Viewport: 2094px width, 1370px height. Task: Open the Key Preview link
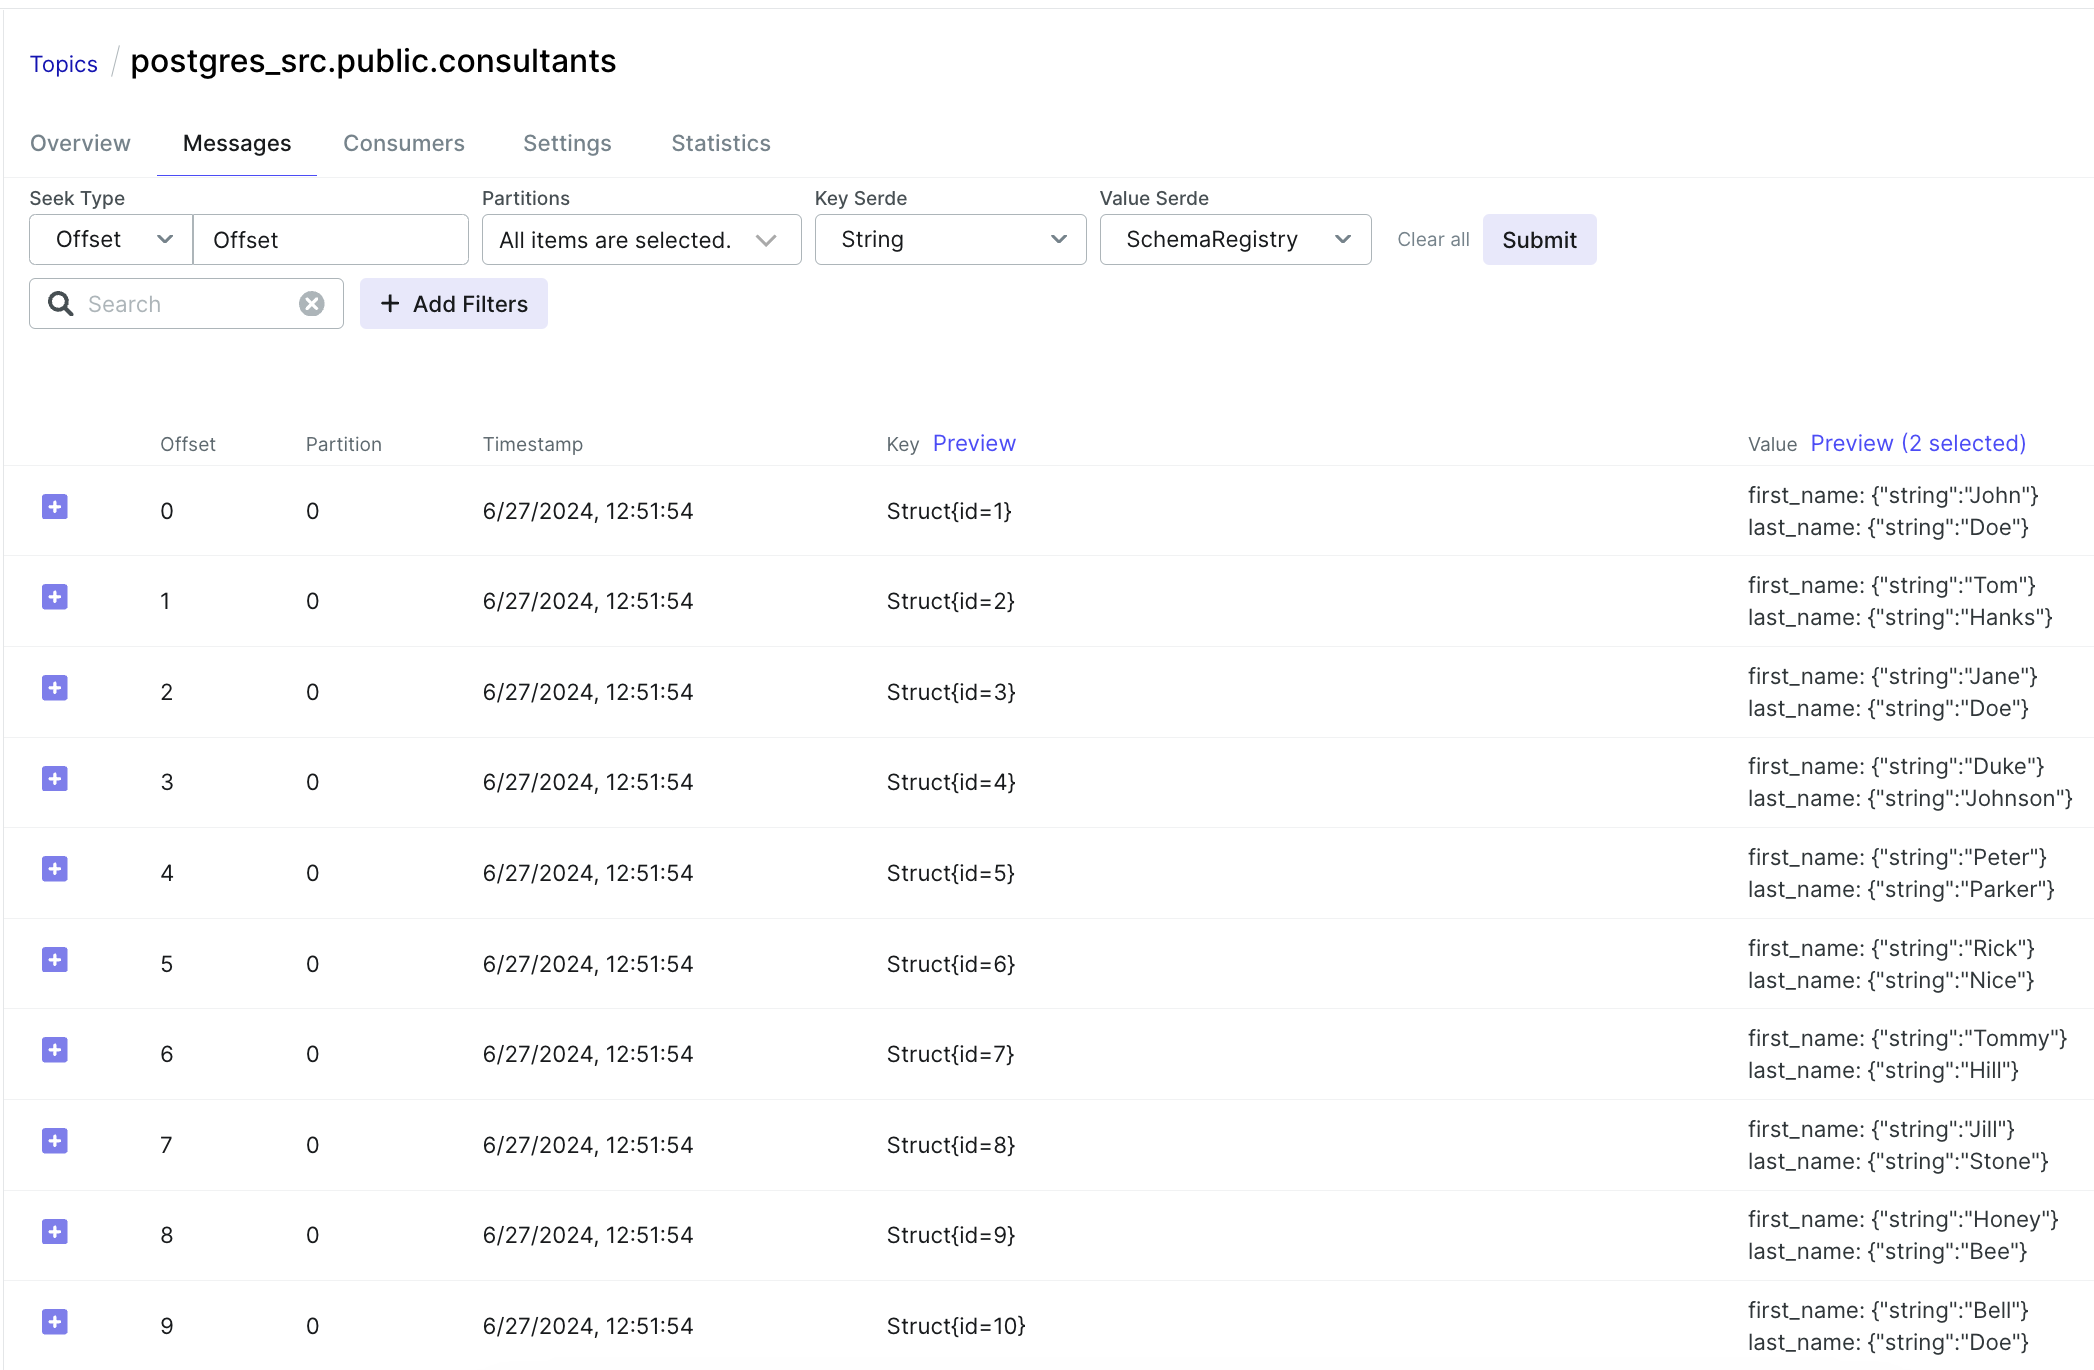(974, 443)
